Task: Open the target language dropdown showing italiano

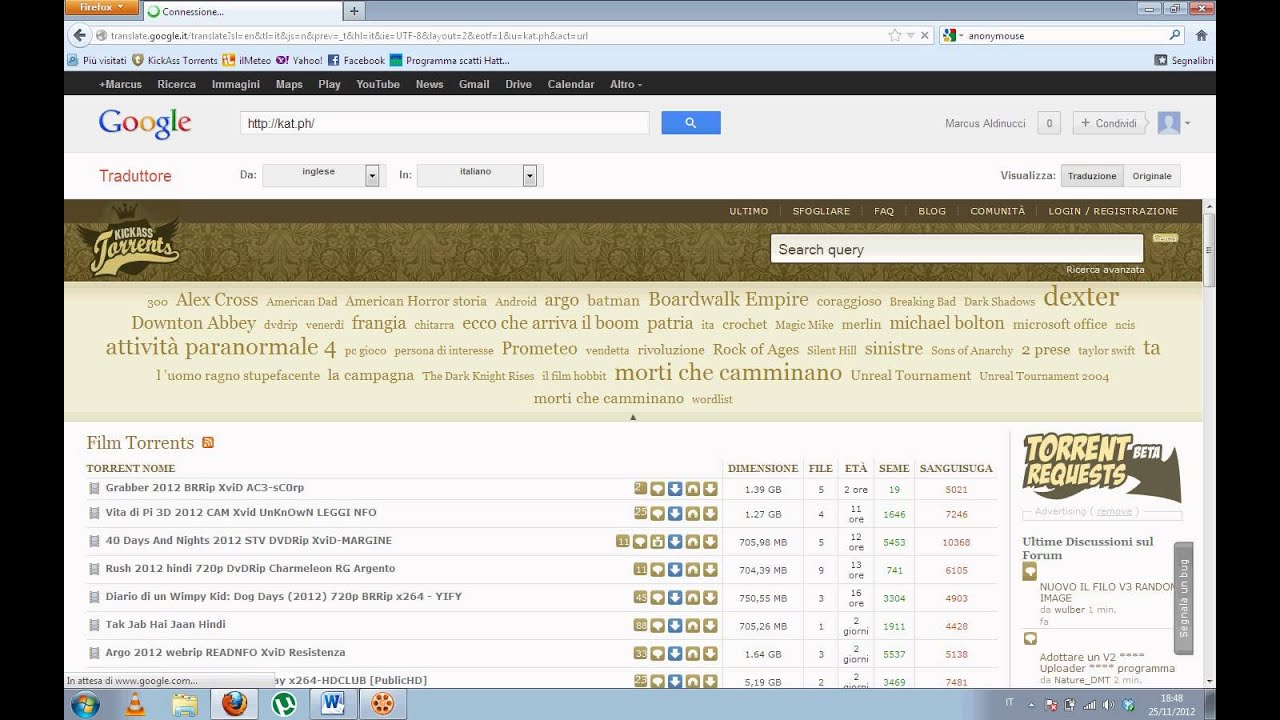Action: tap(530, 176)
